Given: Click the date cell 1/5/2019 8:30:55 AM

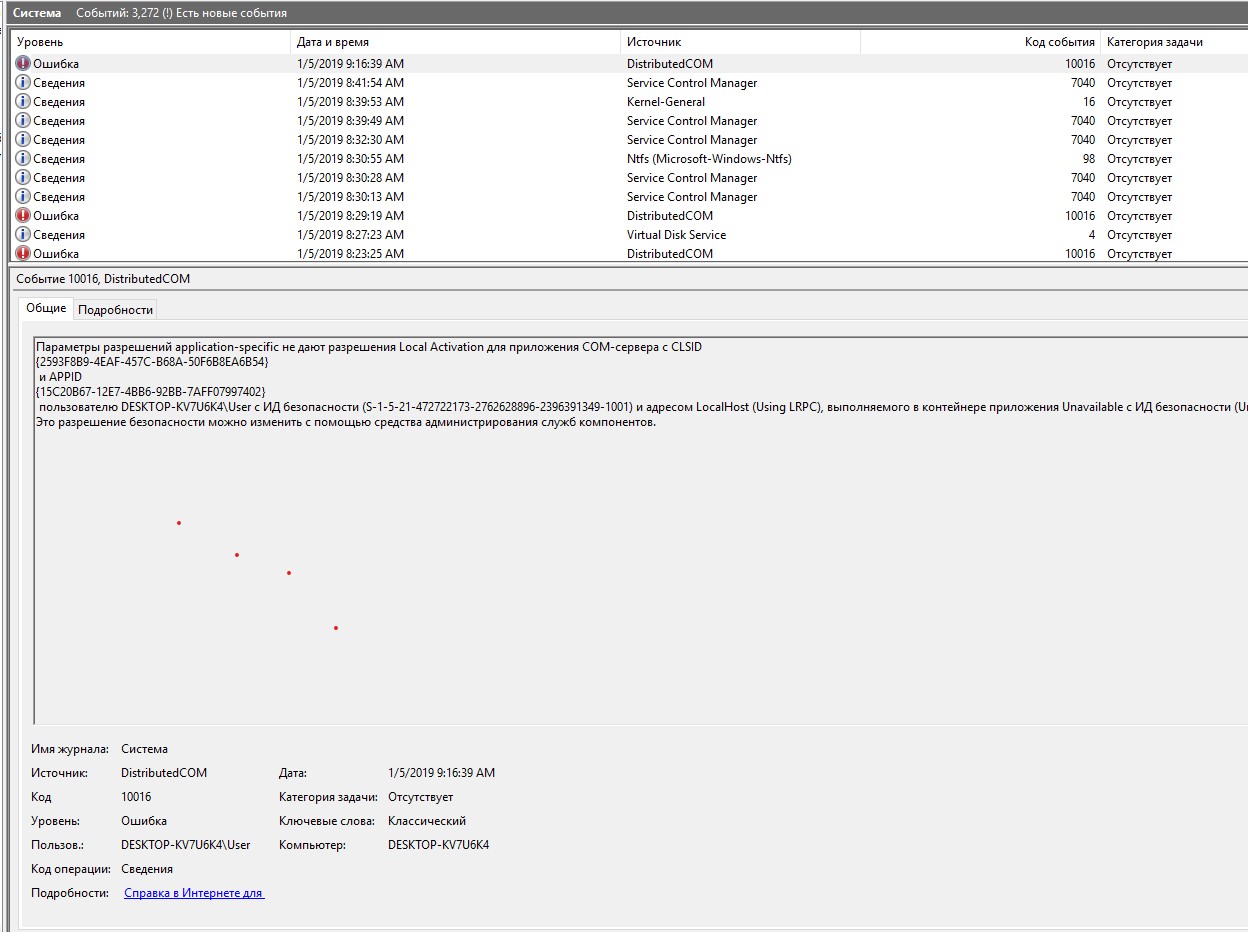Looking at the screenshot, I should click(351, 159).
